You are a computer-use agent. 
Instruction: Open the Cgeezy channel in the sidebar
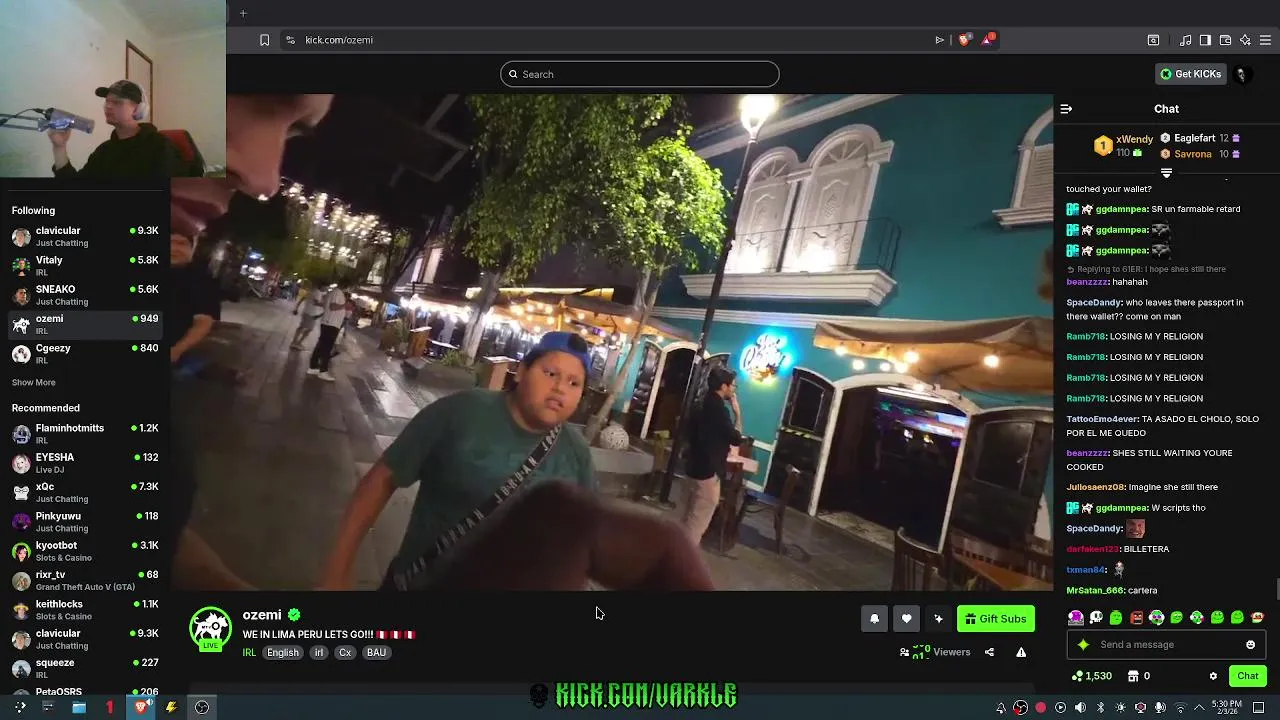pyautogui.click(x=85, y=353)
